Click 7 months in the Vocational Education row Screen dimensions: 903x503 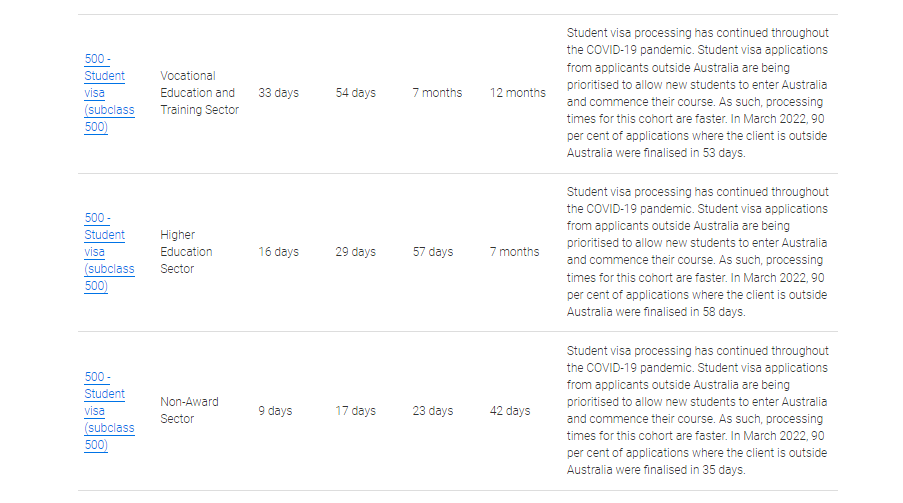click(437, 93)
